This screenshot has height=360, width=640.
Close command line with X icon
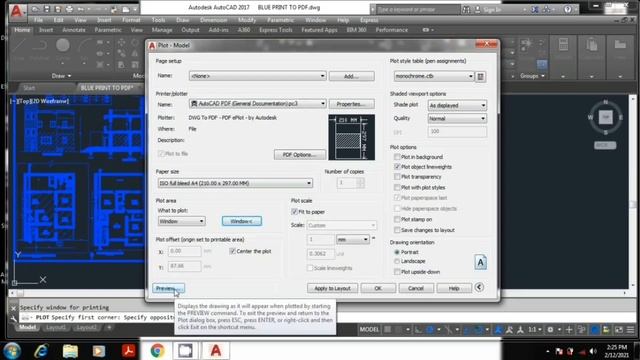[x=13, y=308]
